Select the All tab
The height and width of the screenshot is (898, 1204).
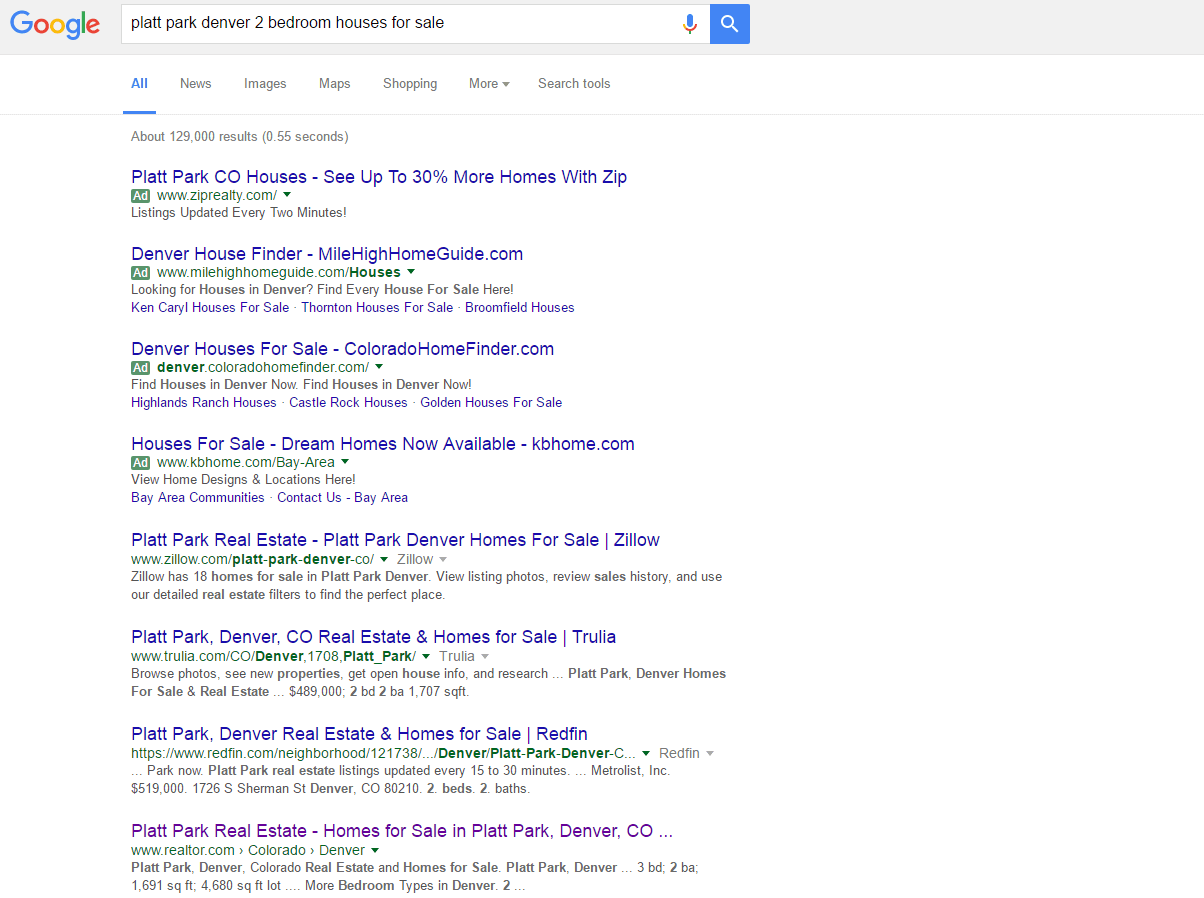139,84
